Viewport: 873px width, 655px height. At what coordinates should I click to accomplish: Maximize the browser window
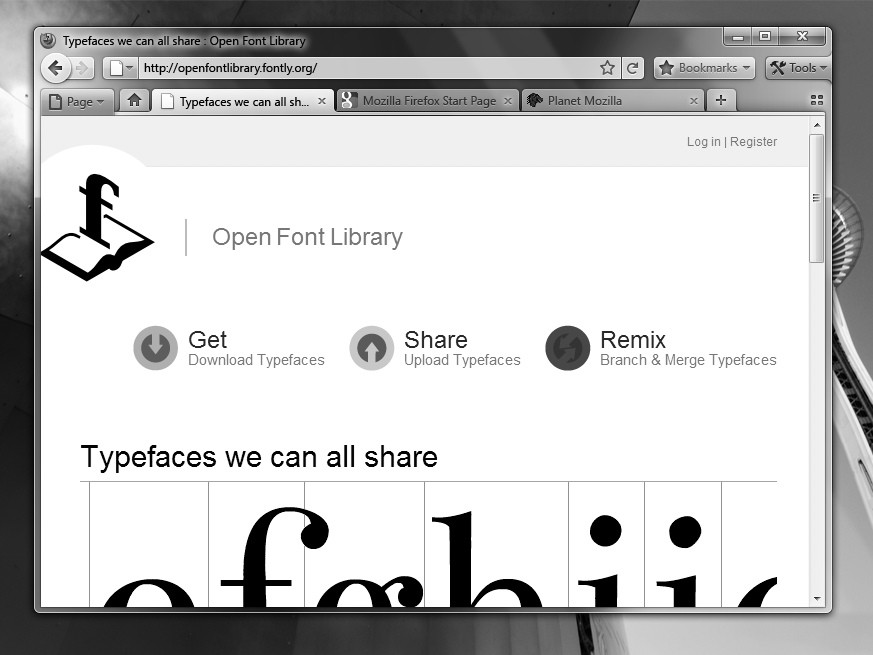765,37
